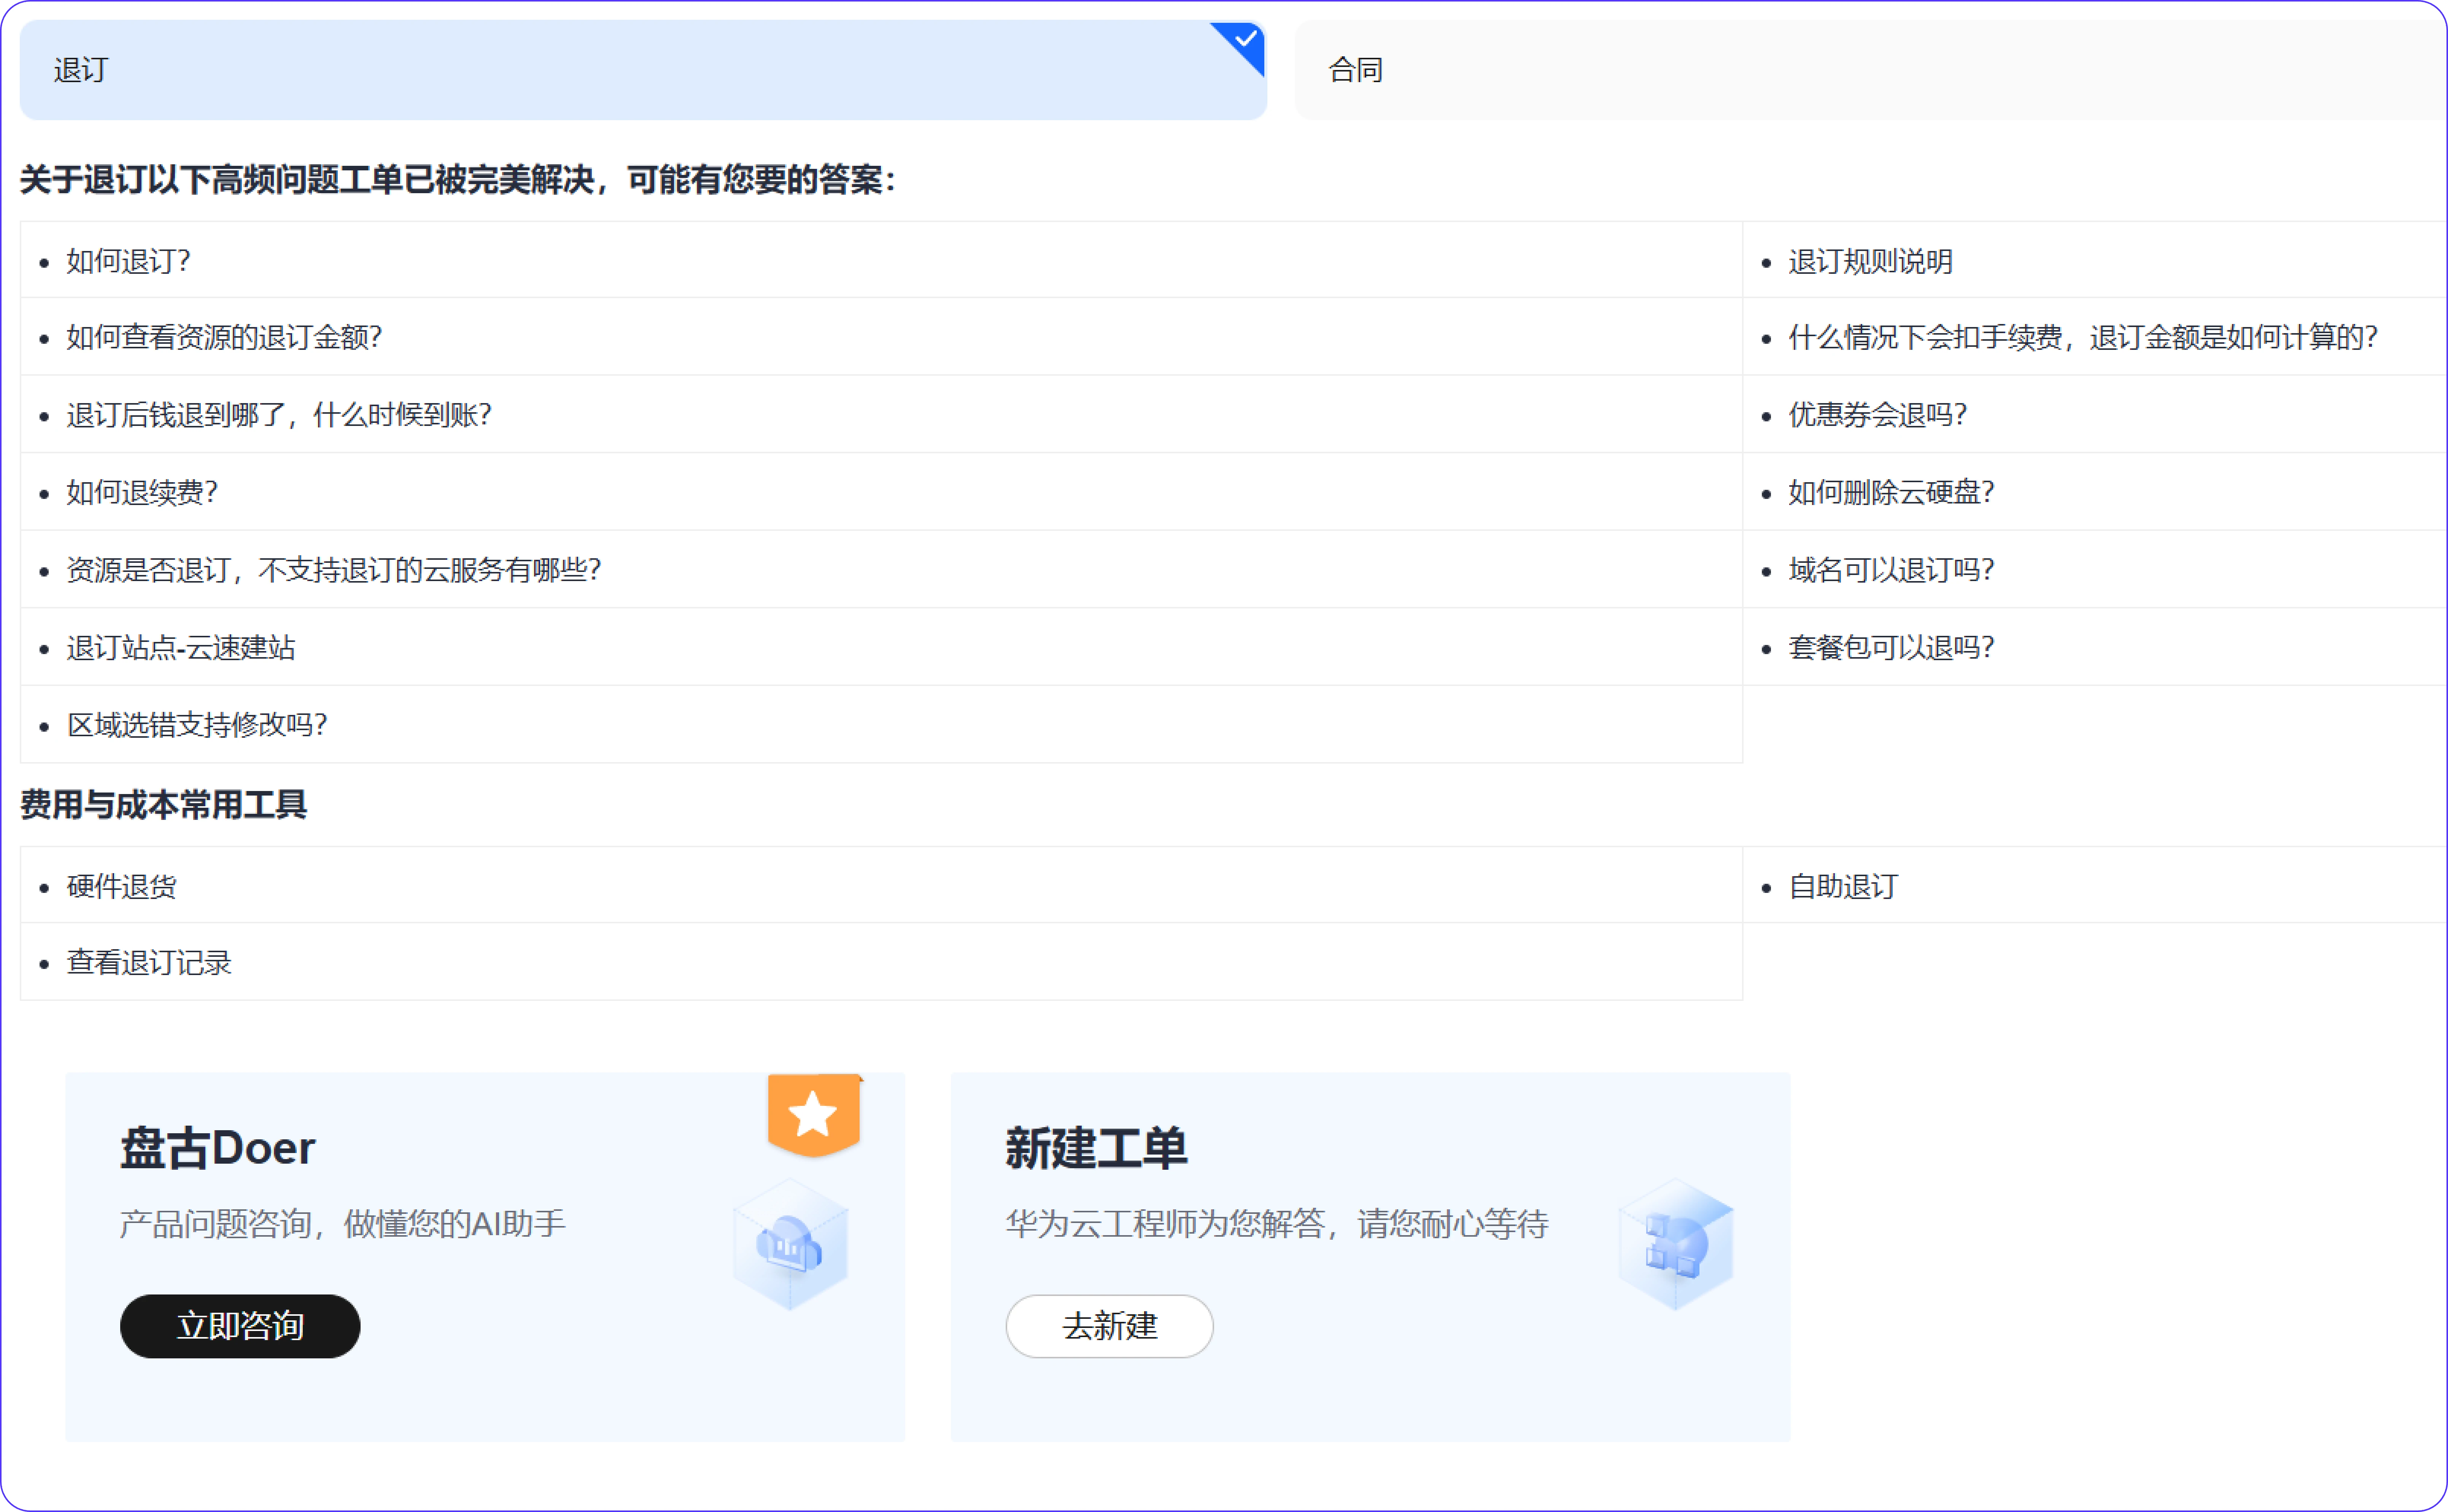Click the 费用与成本常用工具 heading
2448x1512 pixels.
[163, 805]
